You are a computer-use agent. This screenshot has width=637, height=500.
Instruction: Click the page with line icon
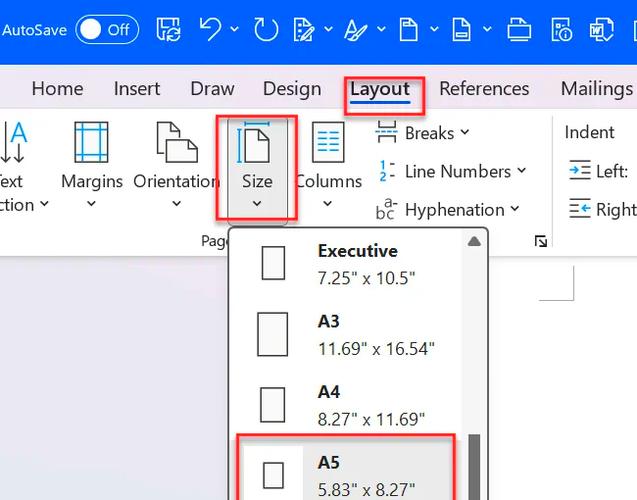tap(462, 30)
